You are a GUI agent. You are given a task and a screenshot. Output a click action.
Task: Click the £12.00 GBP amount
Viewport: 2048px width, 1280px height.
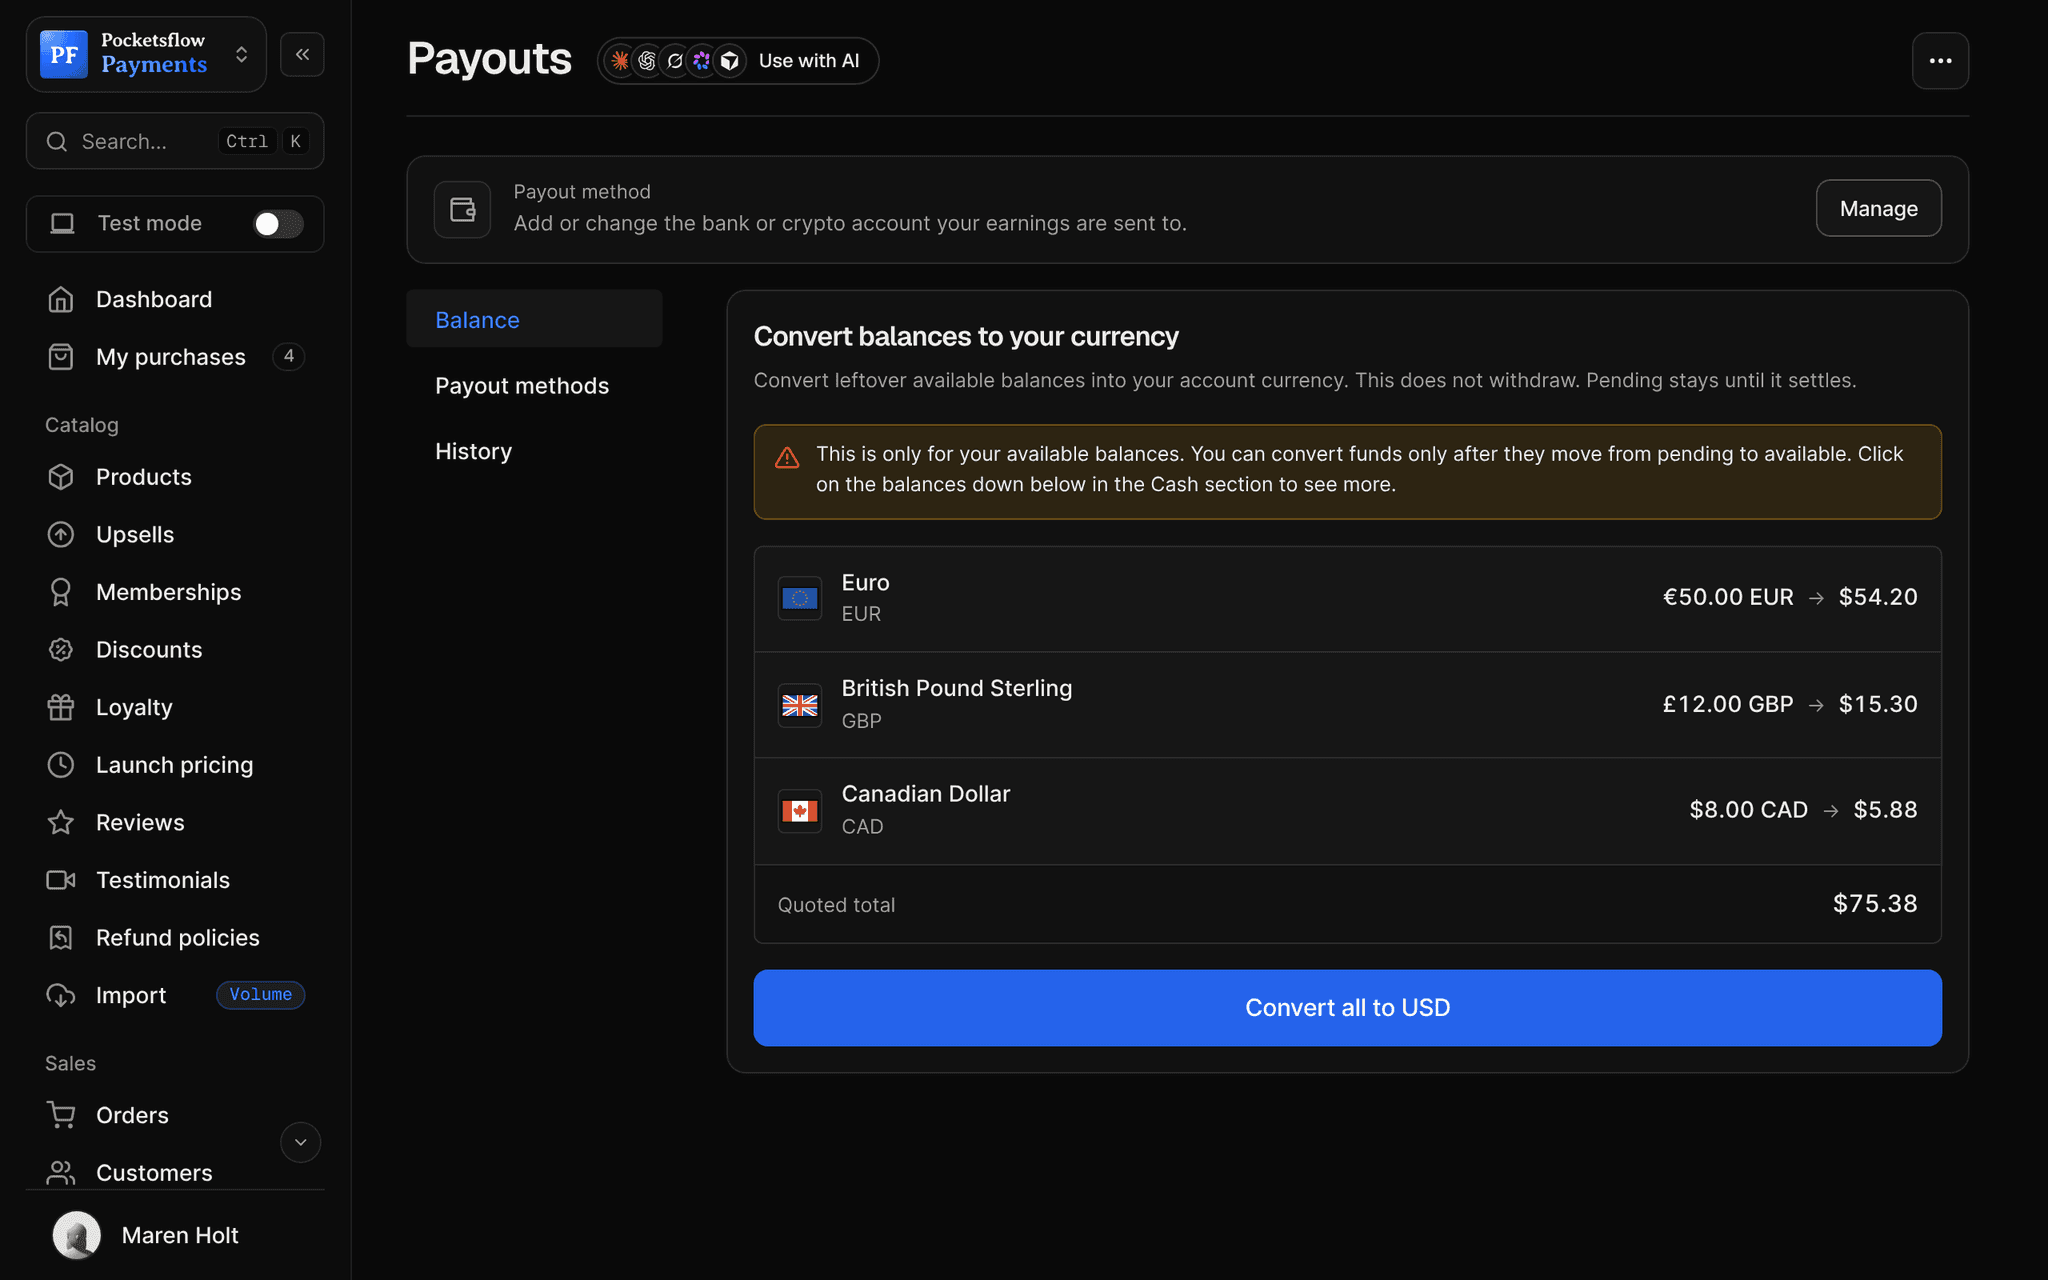1727,704
